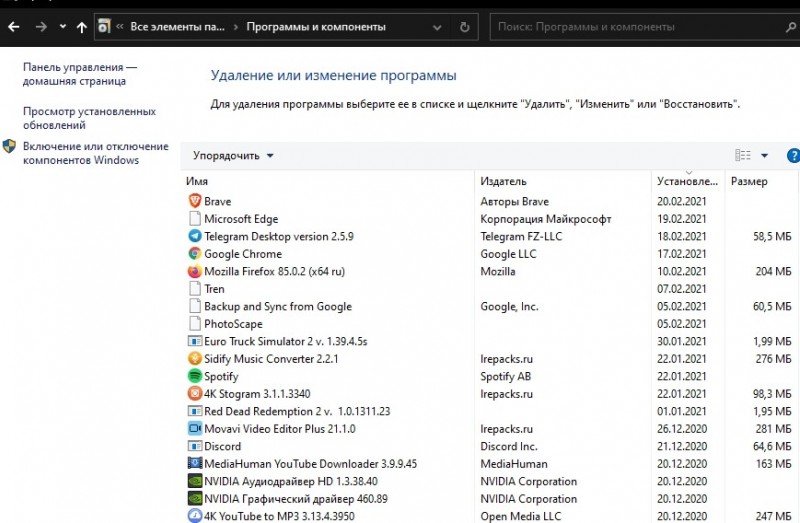The image size is (800, 523).
Task: Select the Red Dead Redemption 2 icon
Action: [194, 411]
